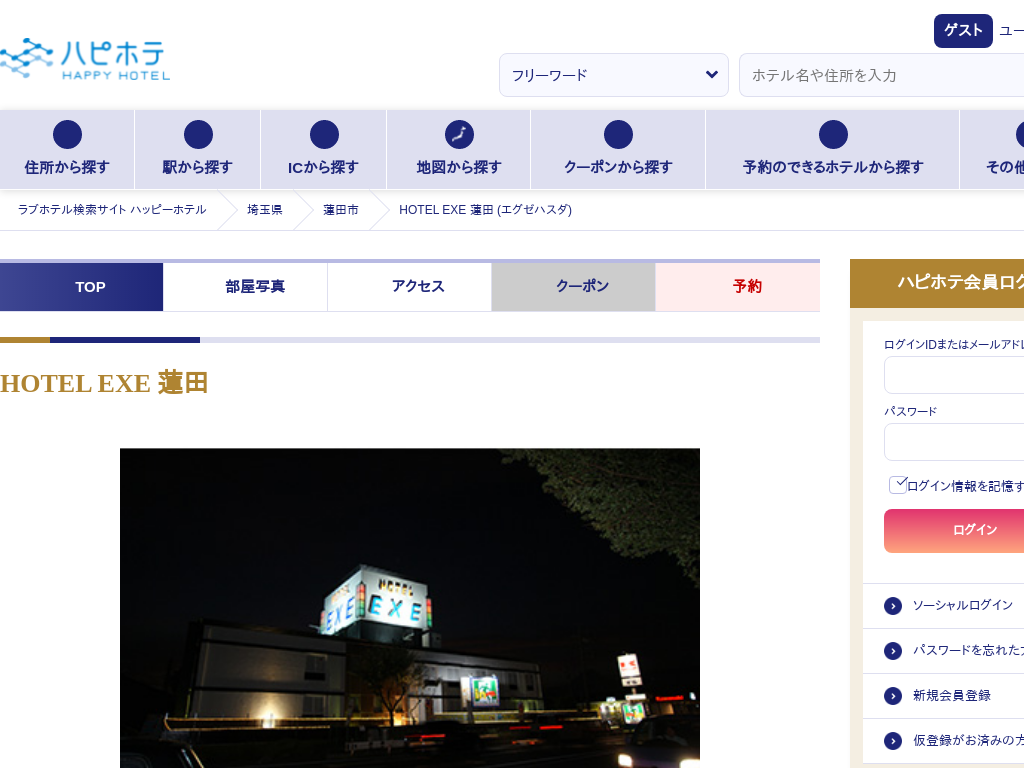Click the ハピホテ会員ログイン panel header
1024x768 pixels.
[x=937, y=283]
